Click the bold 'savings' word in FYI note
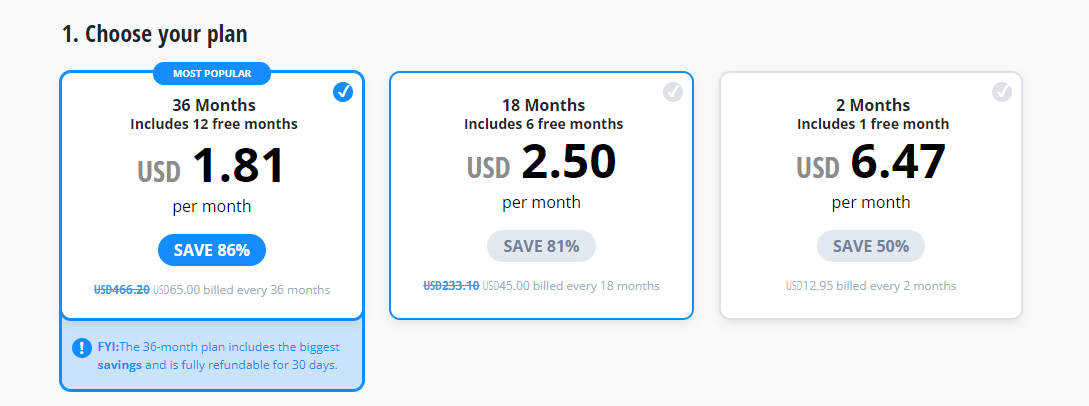The image size is (1089, 406). tap(119, 364)
